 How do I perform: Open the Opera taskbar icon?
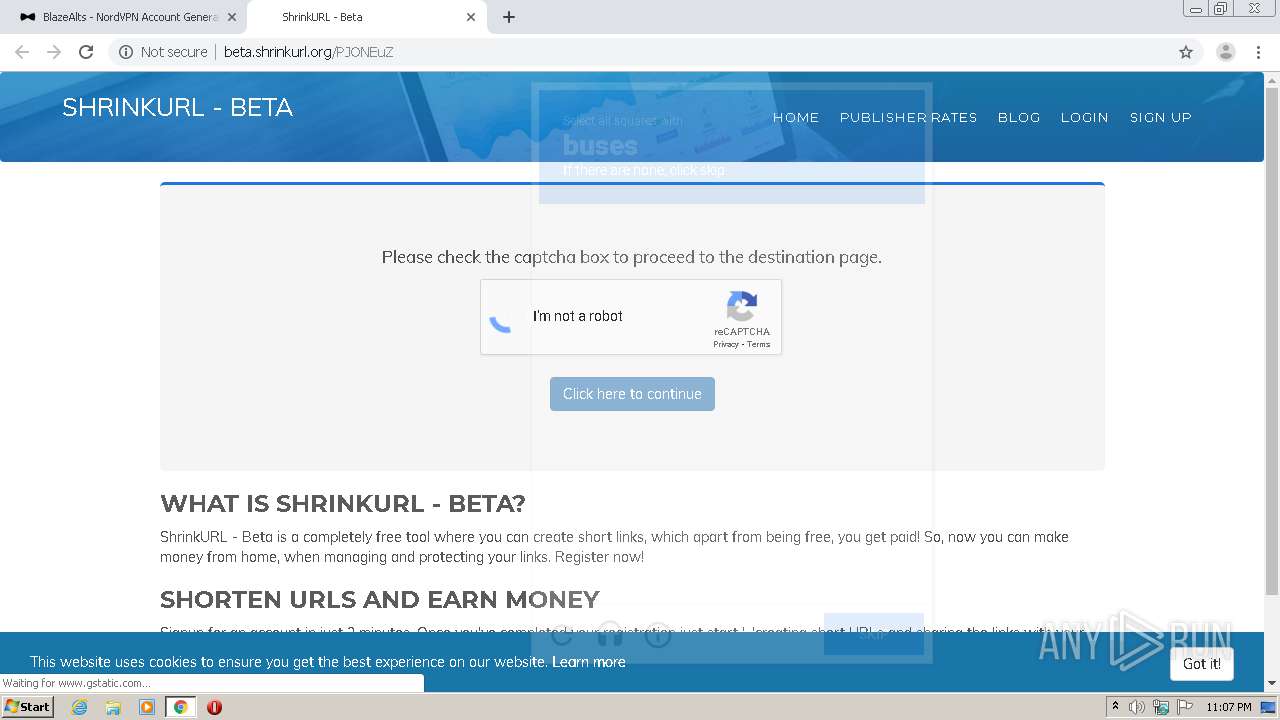(x=214, y=707)
